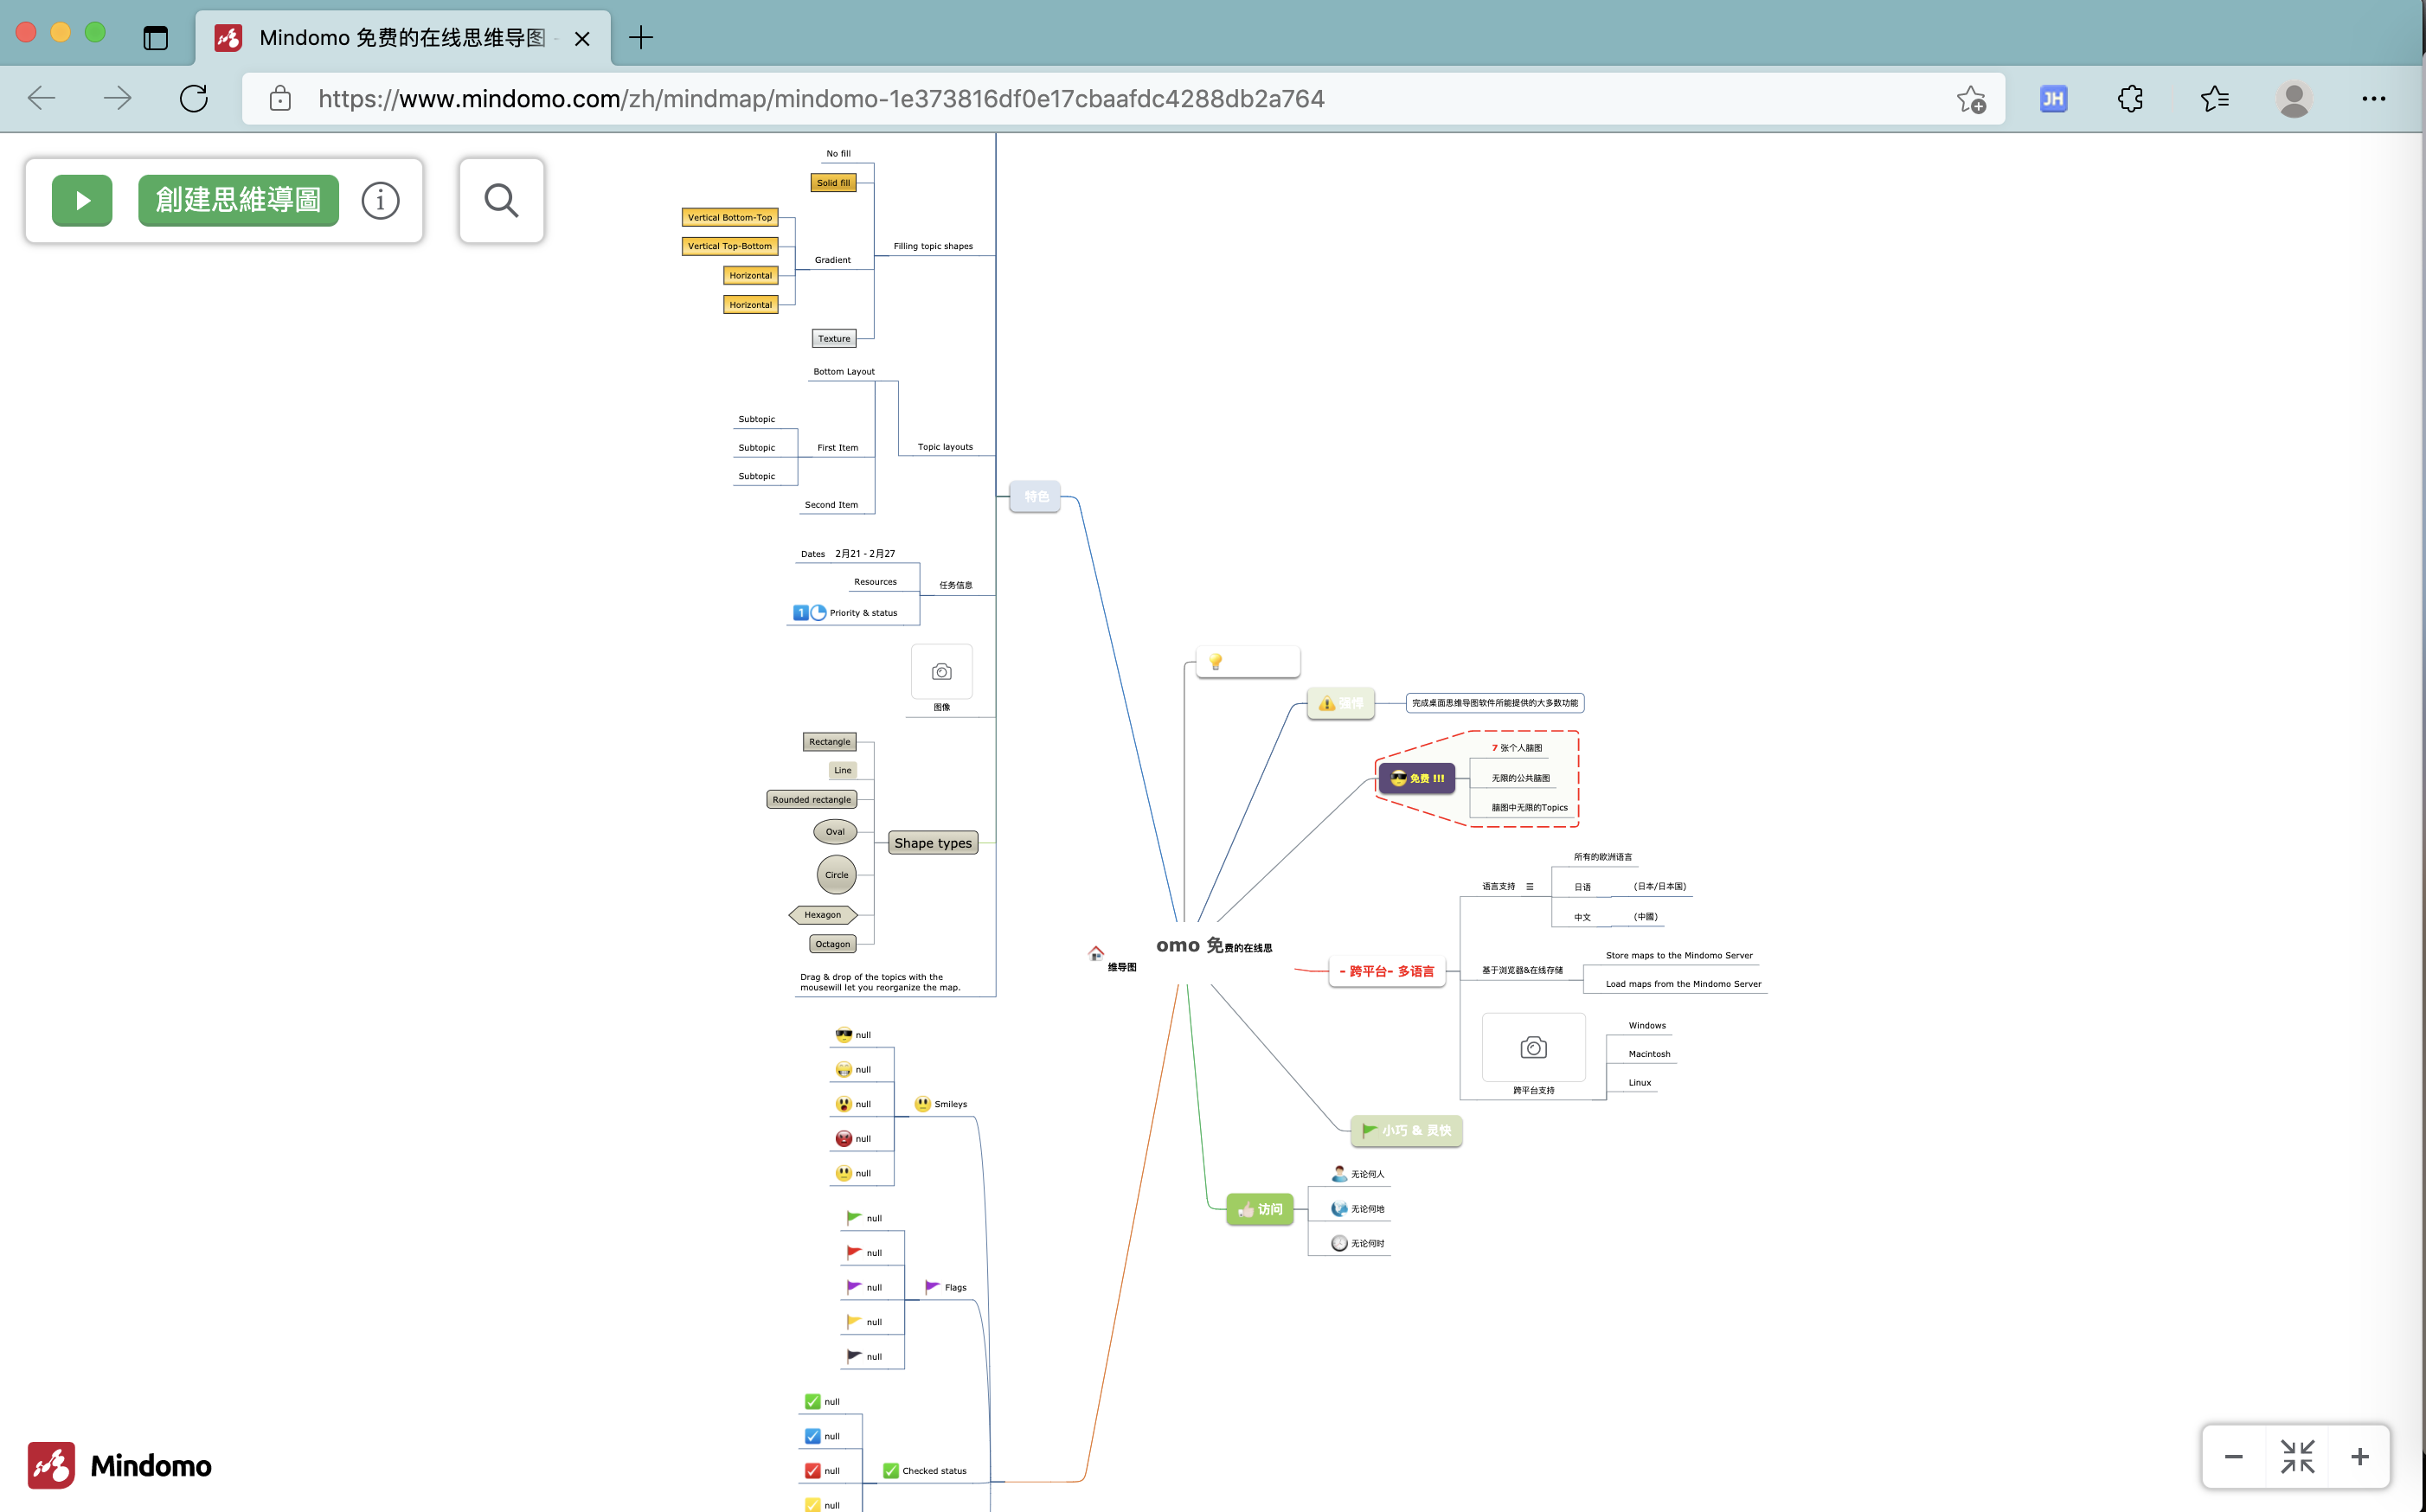Select the Rounded rectangle shape topic
Viewport: 2426px width, 1512px height.
812,799
